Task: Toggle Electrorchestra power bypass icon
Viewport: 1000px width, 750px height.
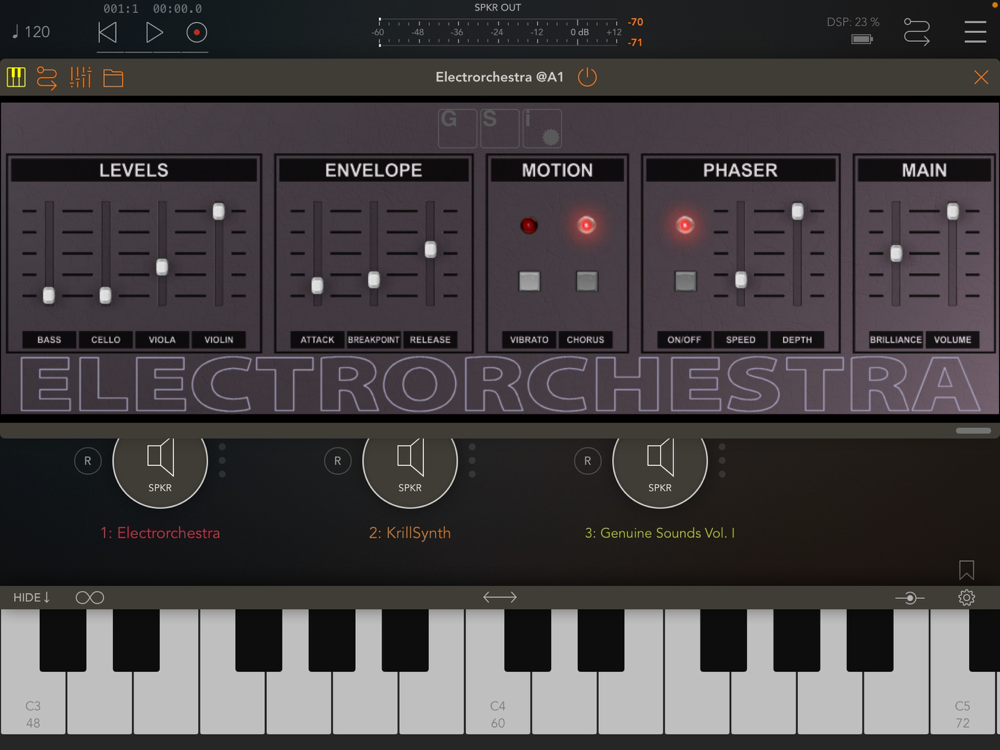Action: (587, 77)
